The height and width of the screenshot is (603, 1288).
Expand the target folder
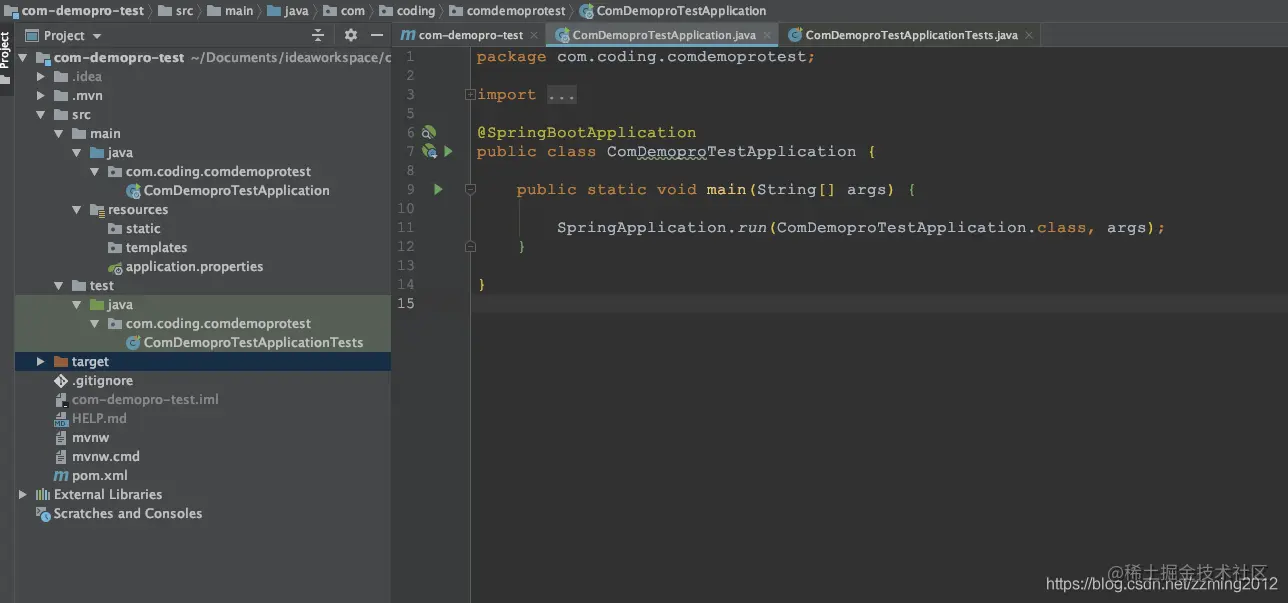pyautogui.click(x=41, y=362)
